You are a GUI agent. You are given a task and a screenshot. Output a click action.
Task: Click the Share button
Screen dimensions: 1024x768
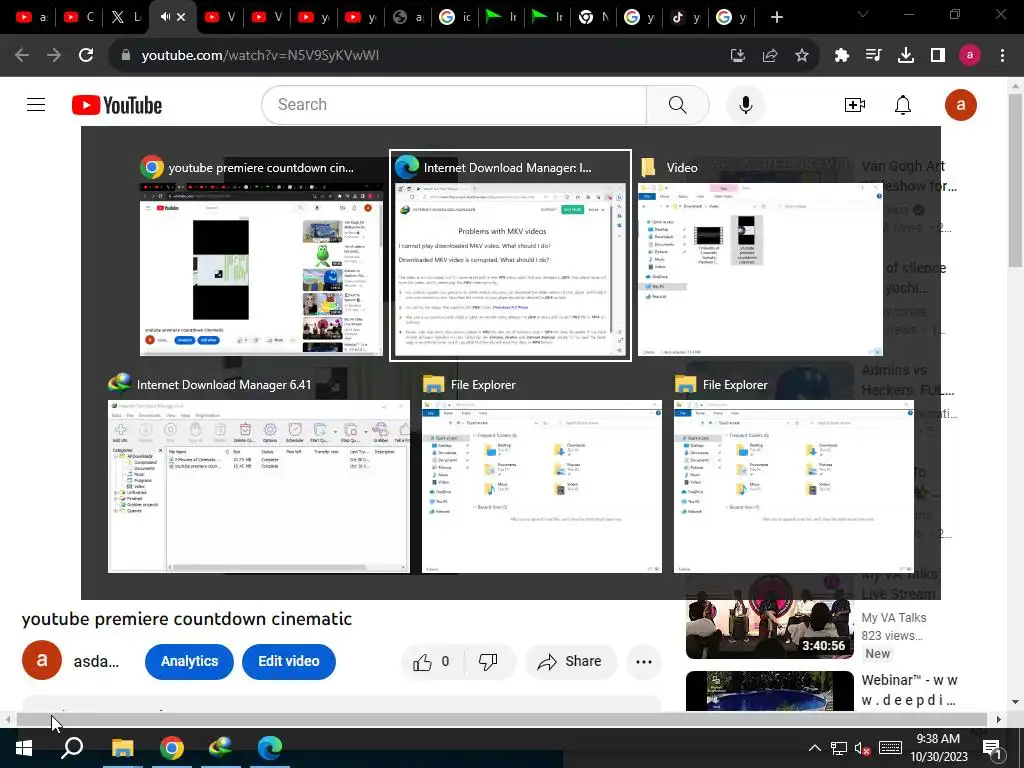(x=571, y=662)
